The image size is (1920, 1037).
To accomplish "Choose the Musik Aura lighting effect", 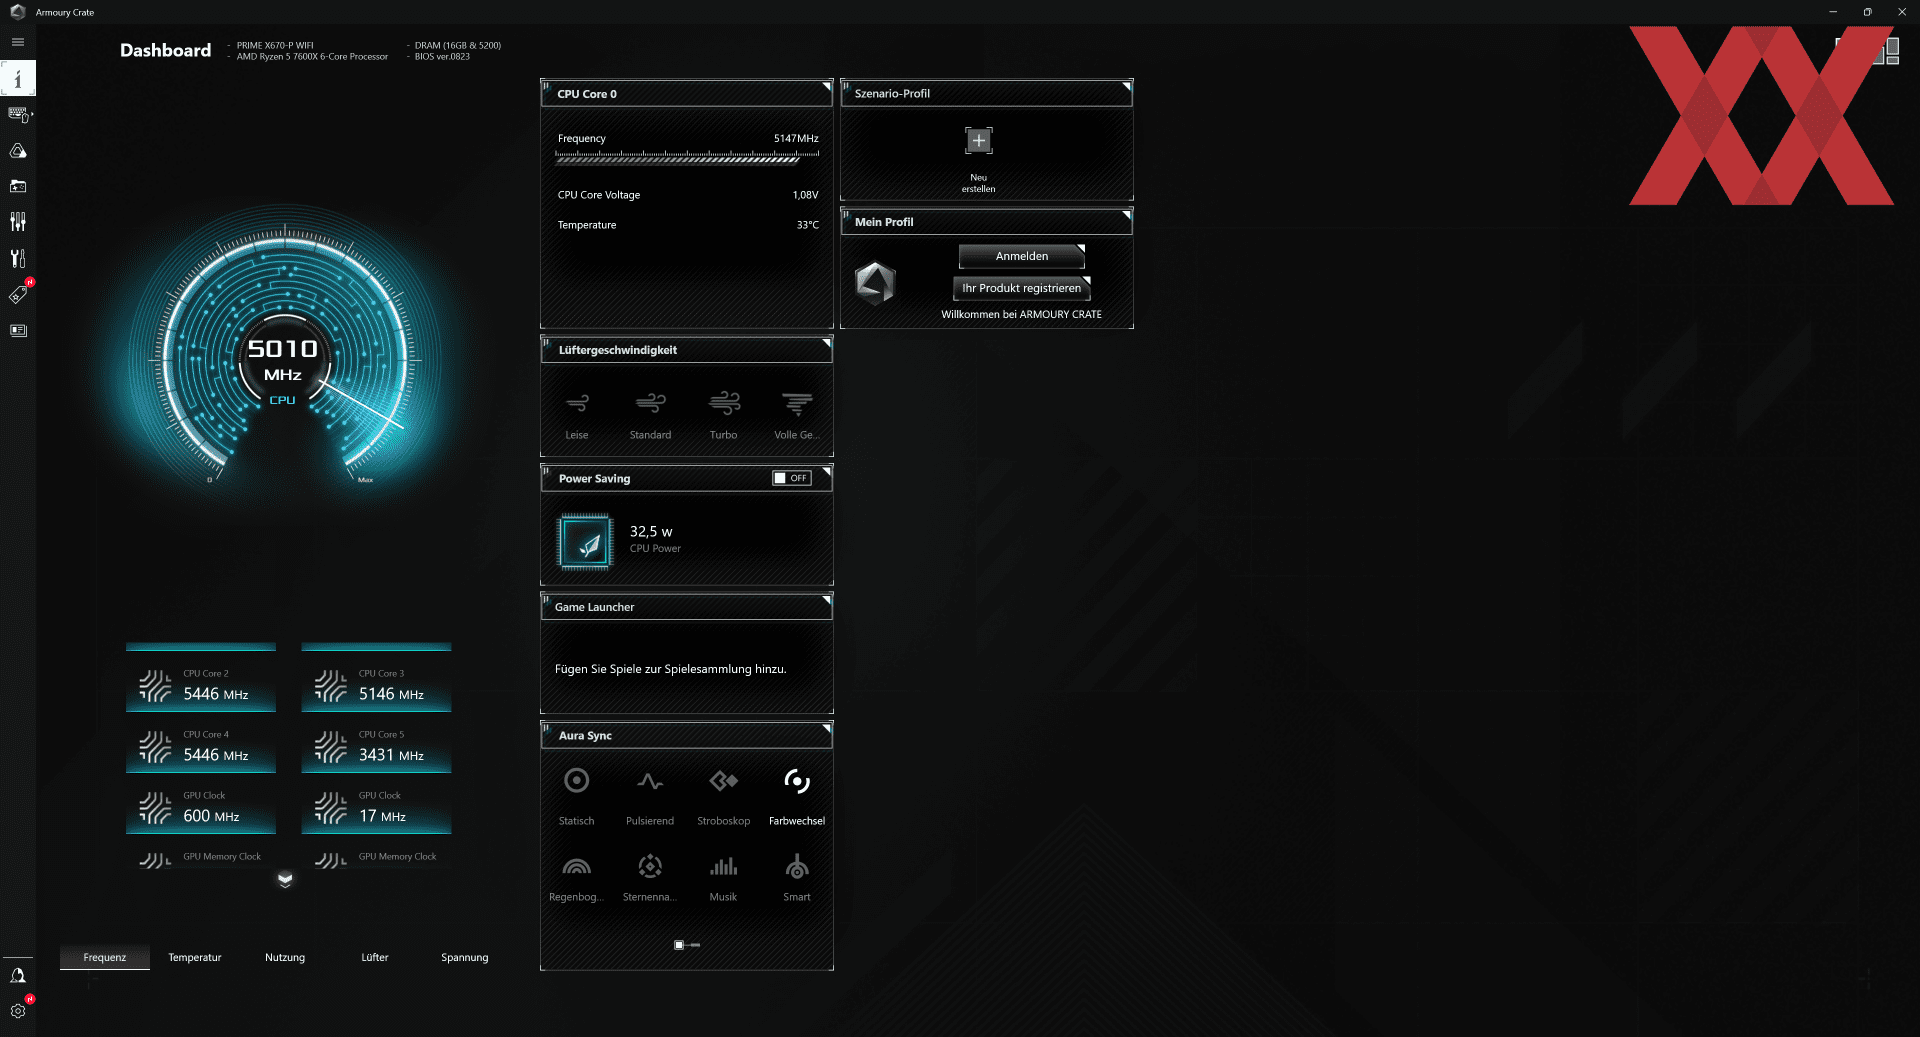I will coord(723,877).
